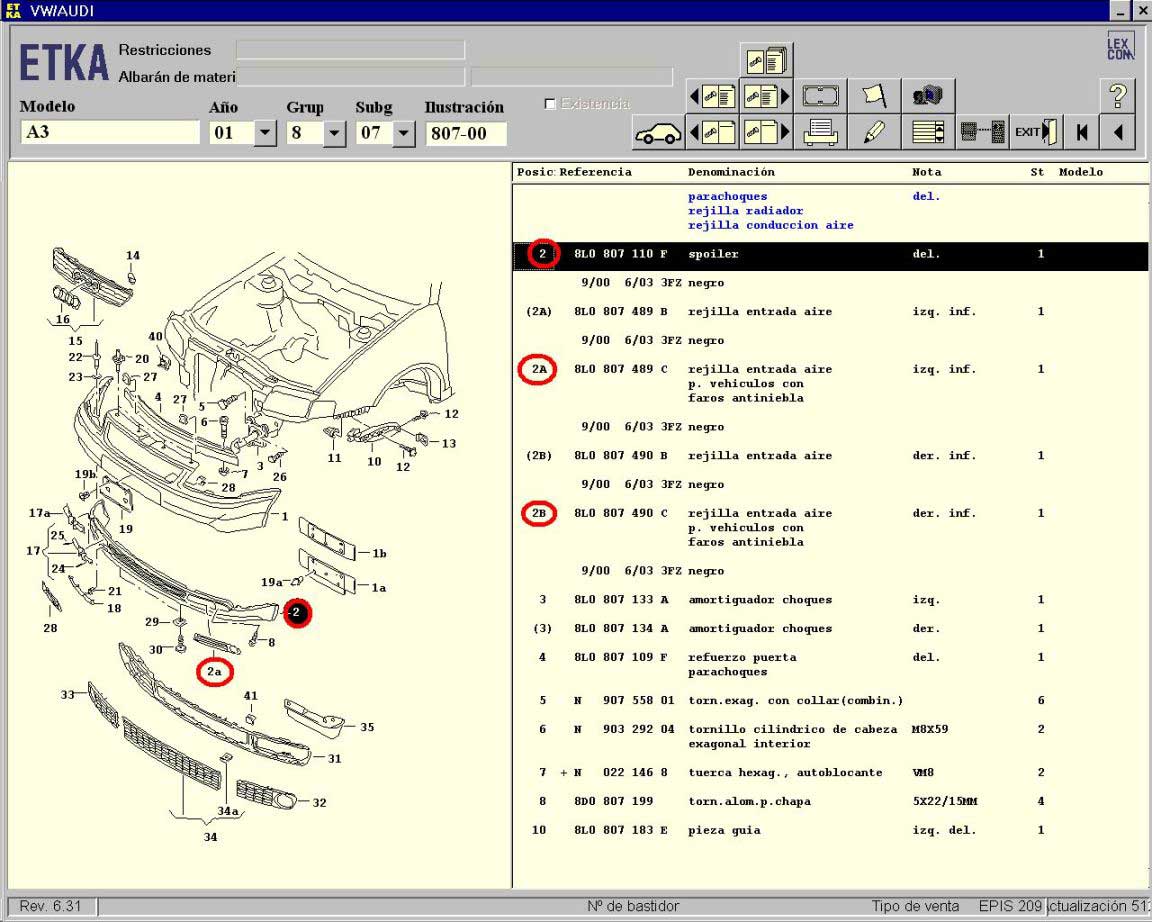
Task: Click the Modelo field showing A3
Action: (110, 133)
